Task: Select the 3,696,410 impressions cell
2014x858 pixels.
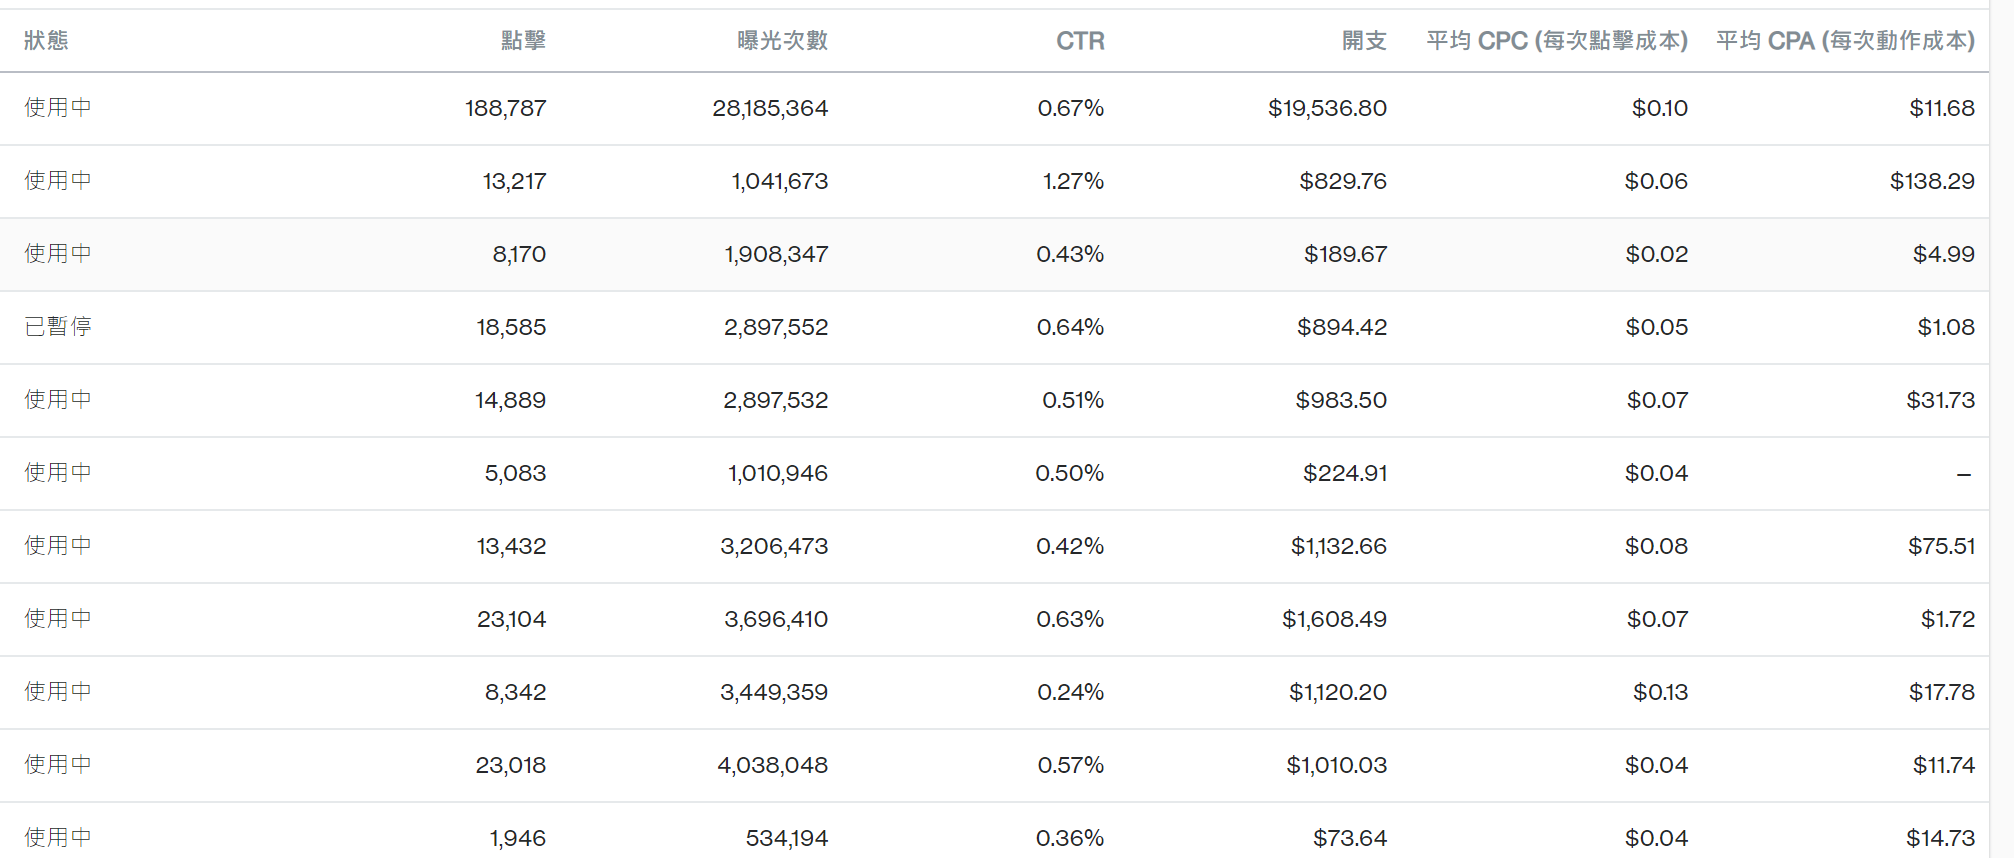Action: tap(776, 619)
